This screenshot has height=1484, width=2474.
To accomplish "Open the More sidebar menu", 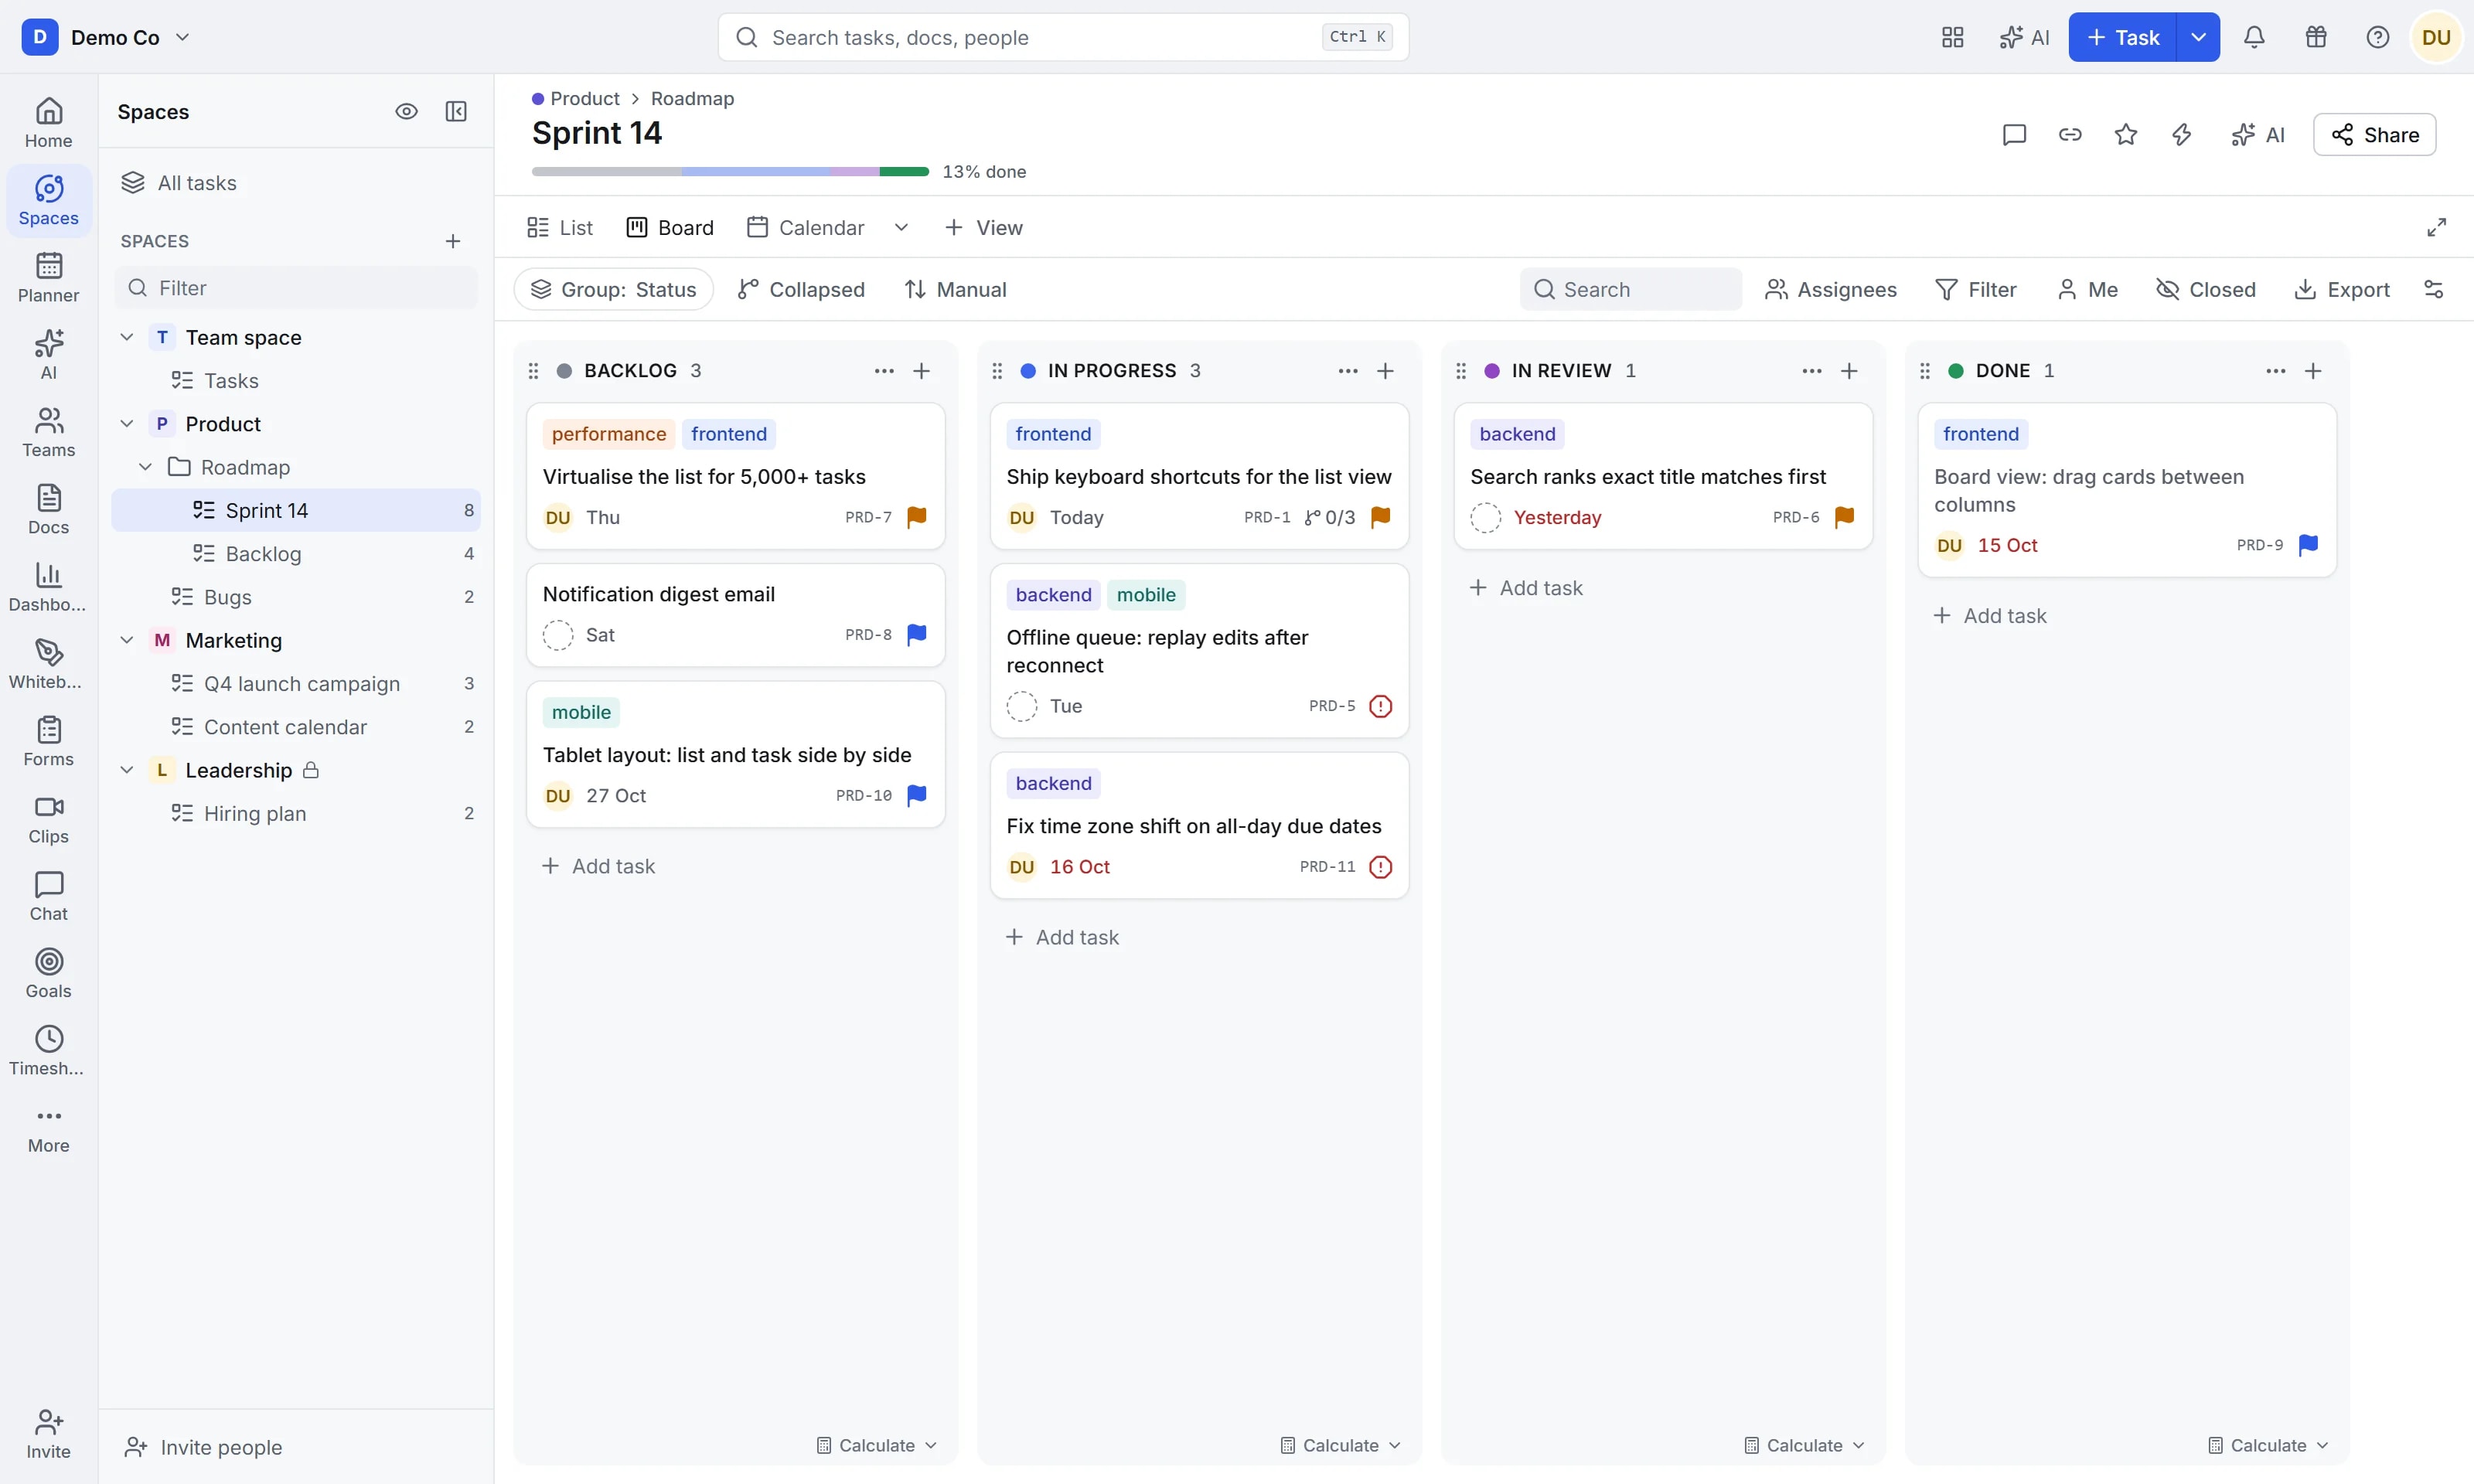I will point(48,1128).
